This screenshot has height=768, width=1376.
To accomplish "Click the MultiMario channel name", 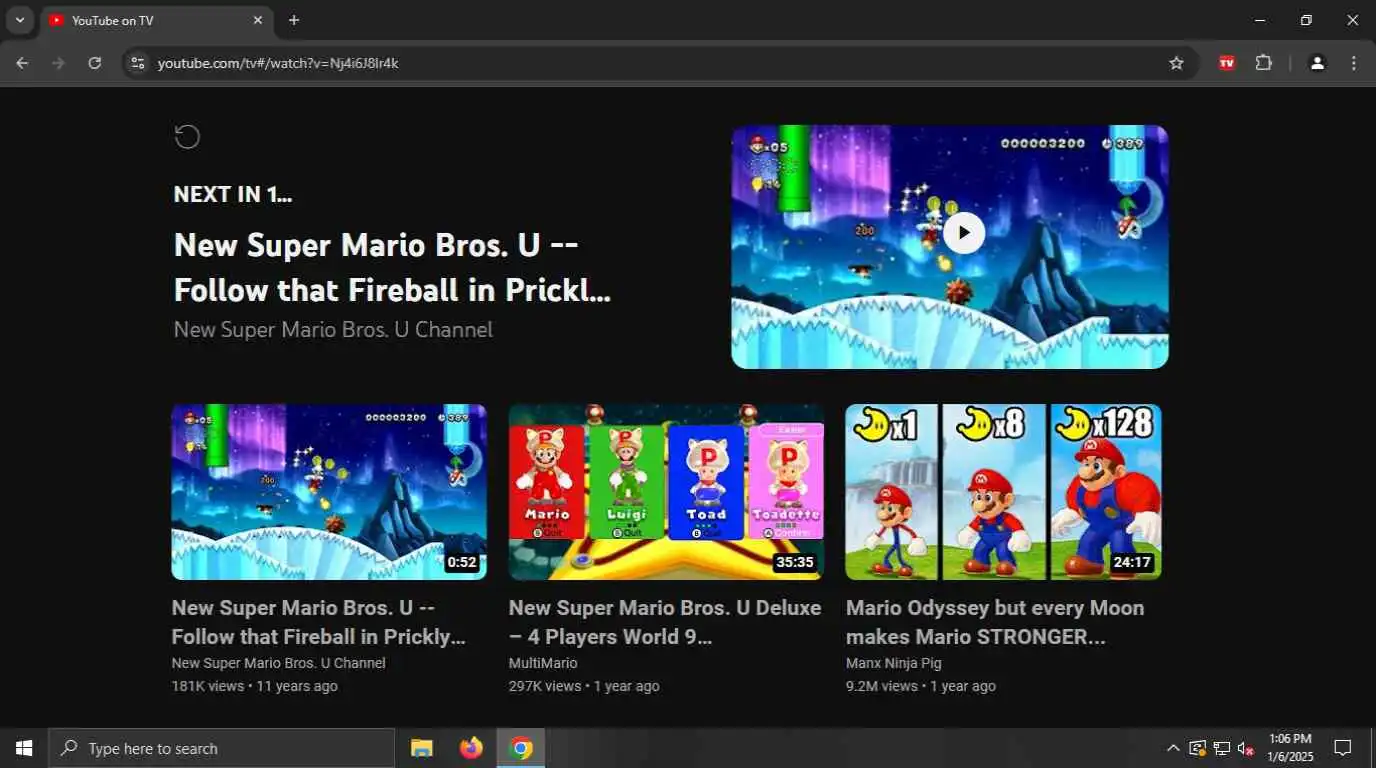I will tap(543, 663).
